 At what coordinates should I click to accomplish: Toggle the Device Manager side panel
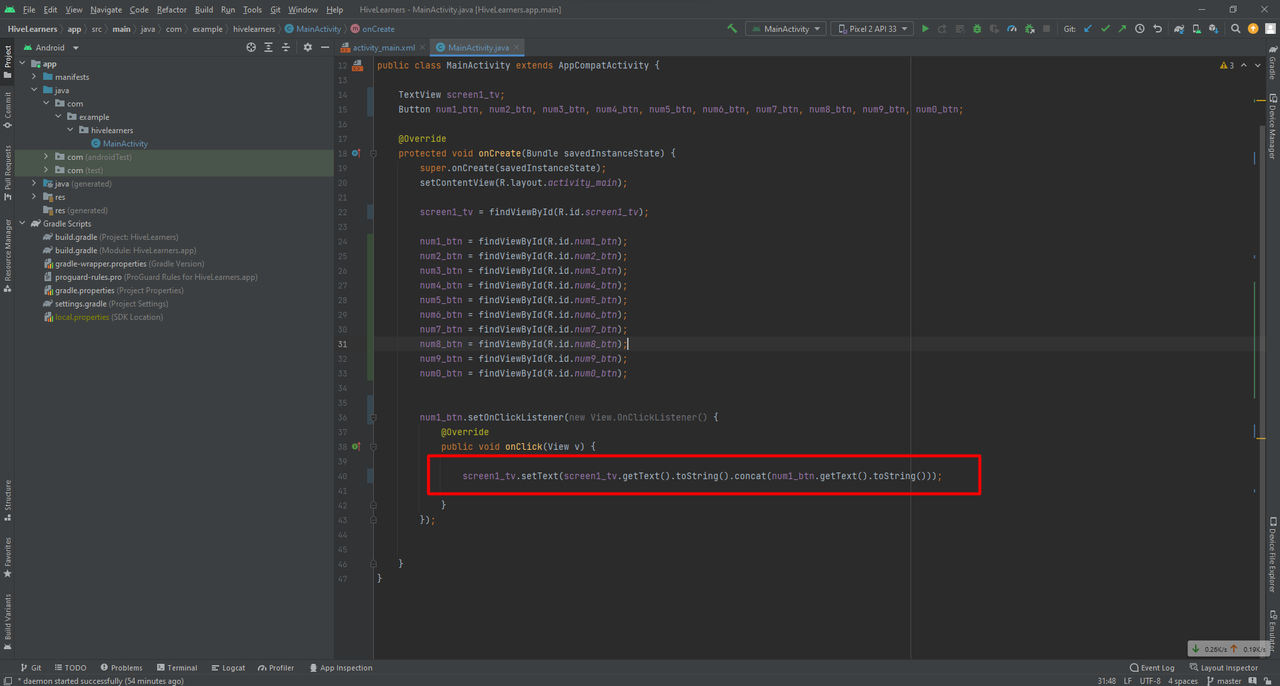(1272, 126)
